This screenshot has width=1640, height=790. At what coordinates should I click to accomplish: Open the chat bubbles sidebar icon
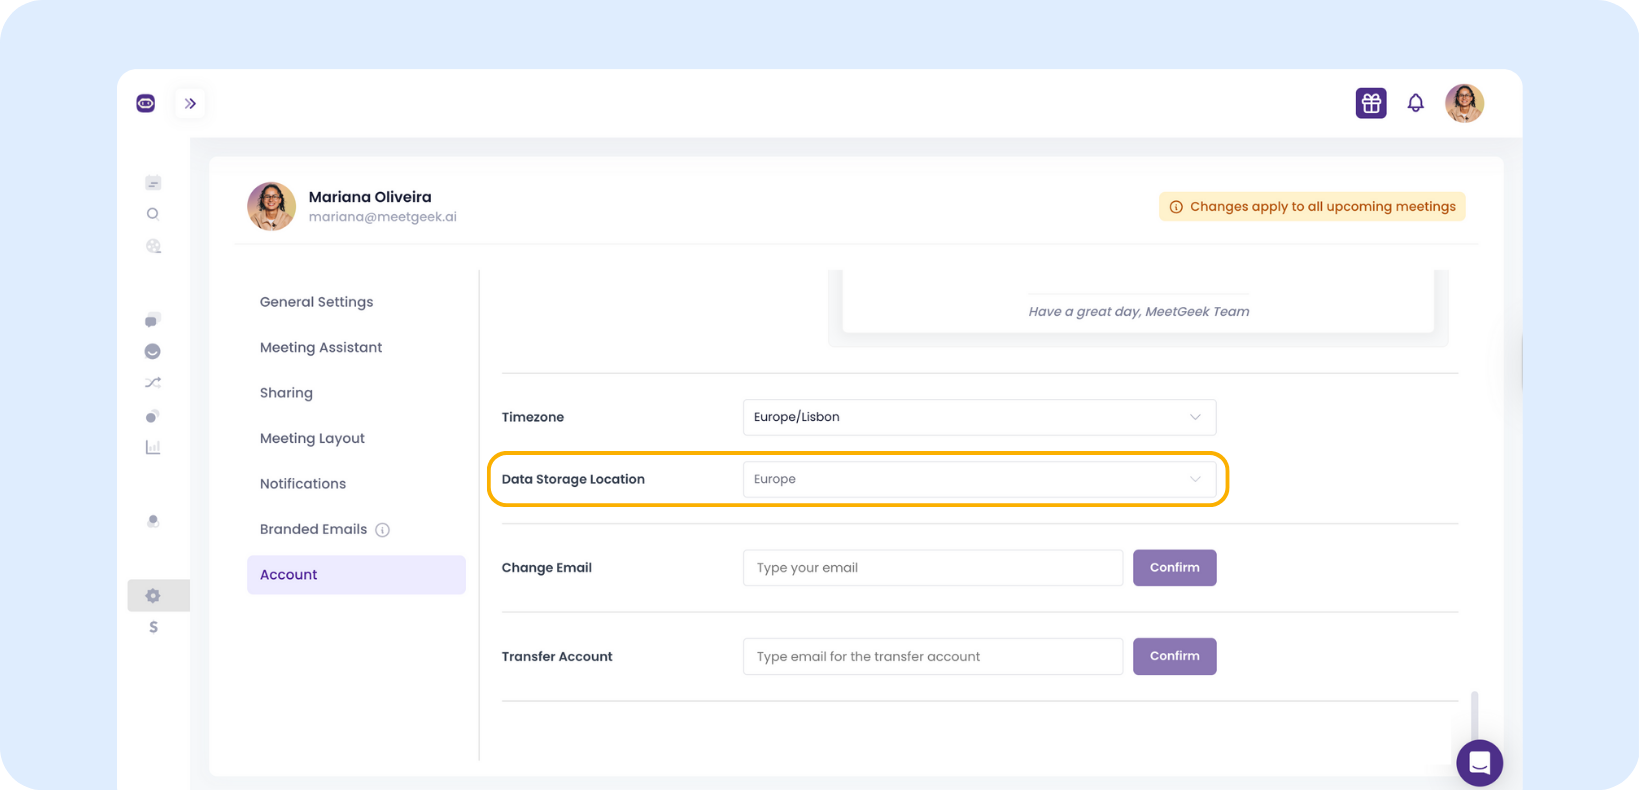click(152, 320)
